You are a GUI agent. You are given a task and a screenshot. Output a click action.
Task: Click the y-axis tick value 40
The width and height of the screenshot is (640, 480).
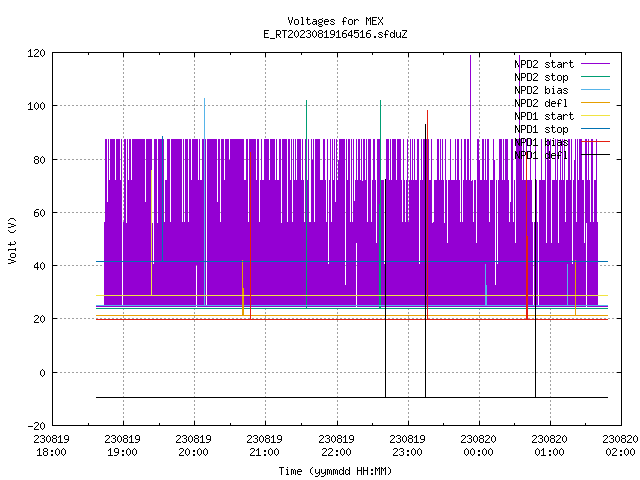[x=39, y=266]
